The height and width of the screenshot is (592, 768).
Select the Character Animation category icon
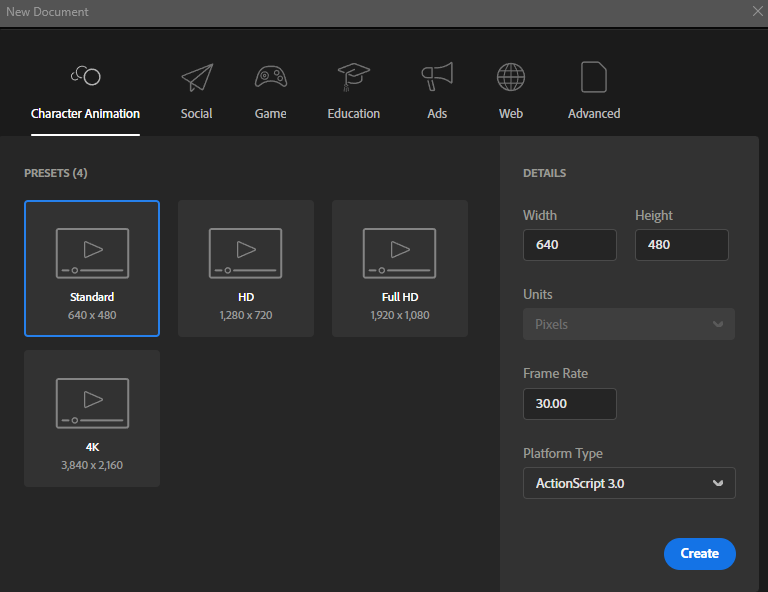86,75
